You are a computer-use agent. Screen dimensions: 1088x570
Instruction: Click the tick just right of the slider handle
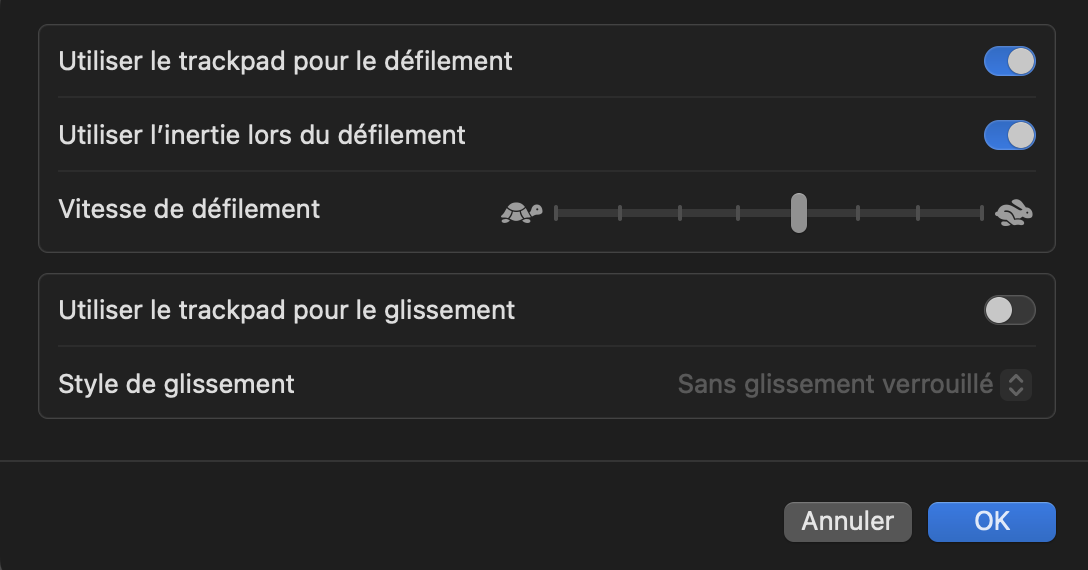(858, 212)
